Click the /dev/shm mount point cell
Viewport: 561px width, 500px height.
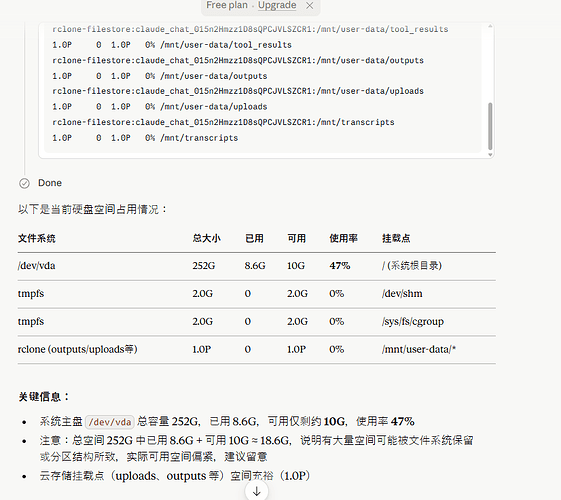click(x=402, y=294)
